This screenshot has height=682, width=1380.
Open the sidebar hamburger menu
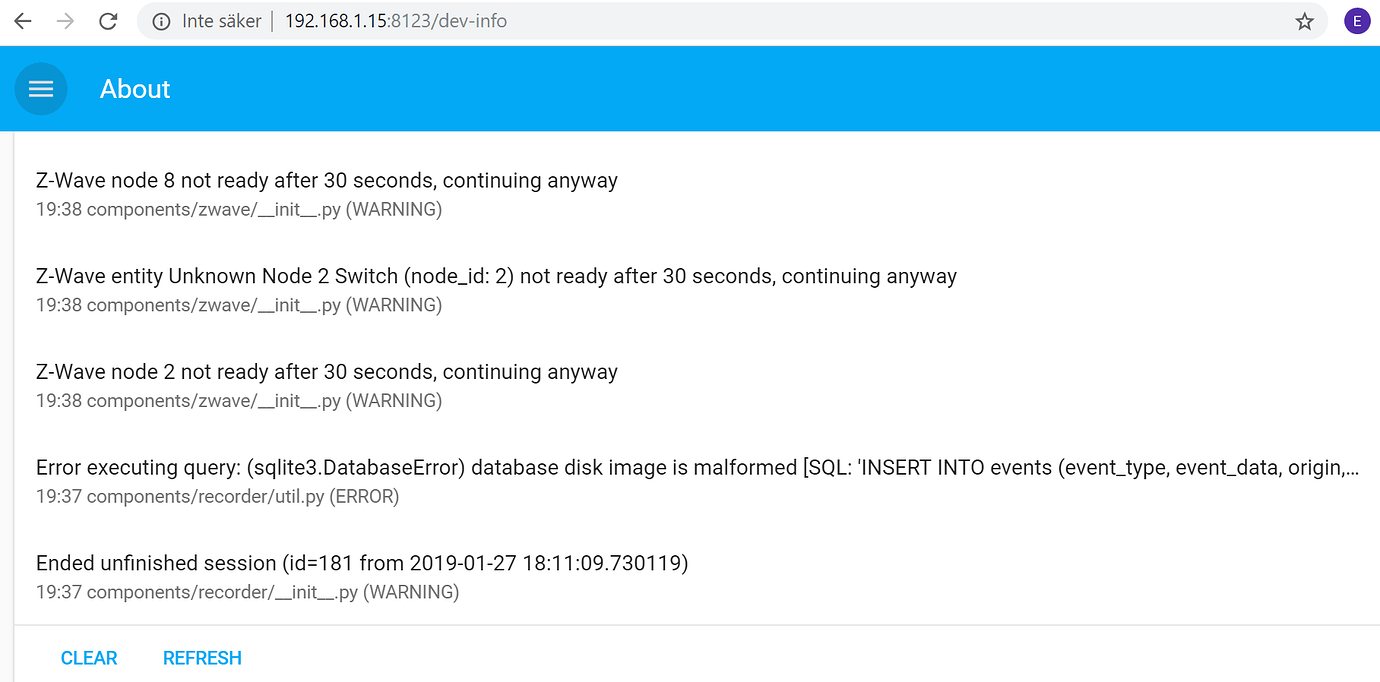(x=41, y=89)
